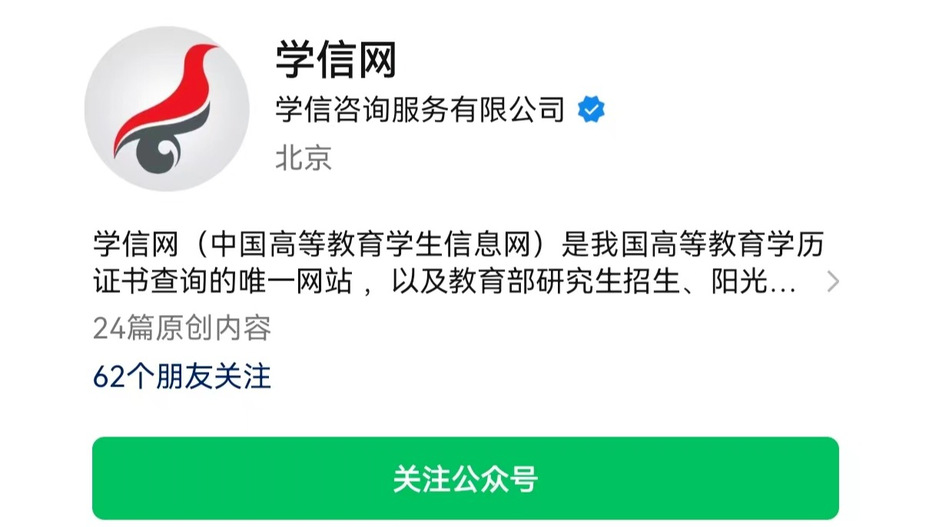This screenshot has height=527, width=939.
Task: See which friends follow via 62个朋友关注
Action: pos(182,376)
